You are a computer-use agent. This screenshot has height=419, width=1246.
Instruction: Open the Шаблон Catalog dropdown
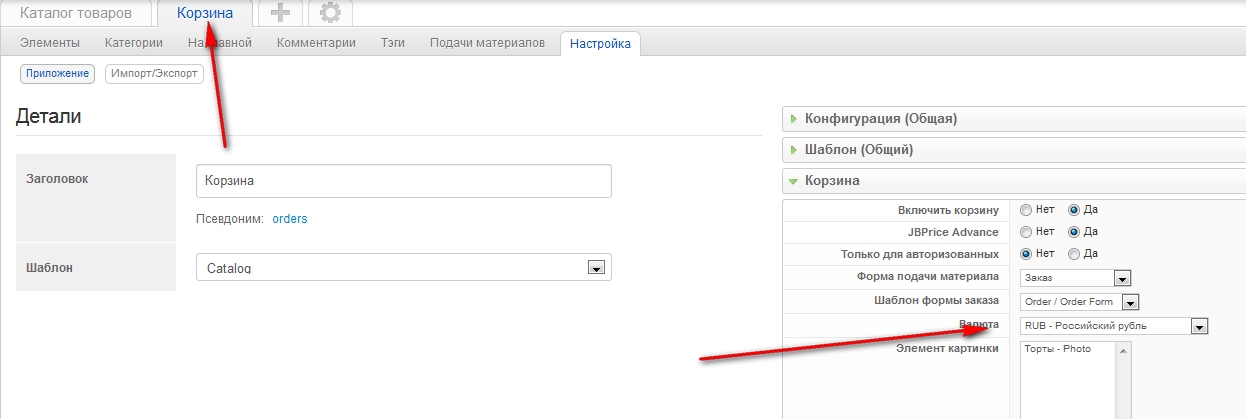tap(404, 268)
